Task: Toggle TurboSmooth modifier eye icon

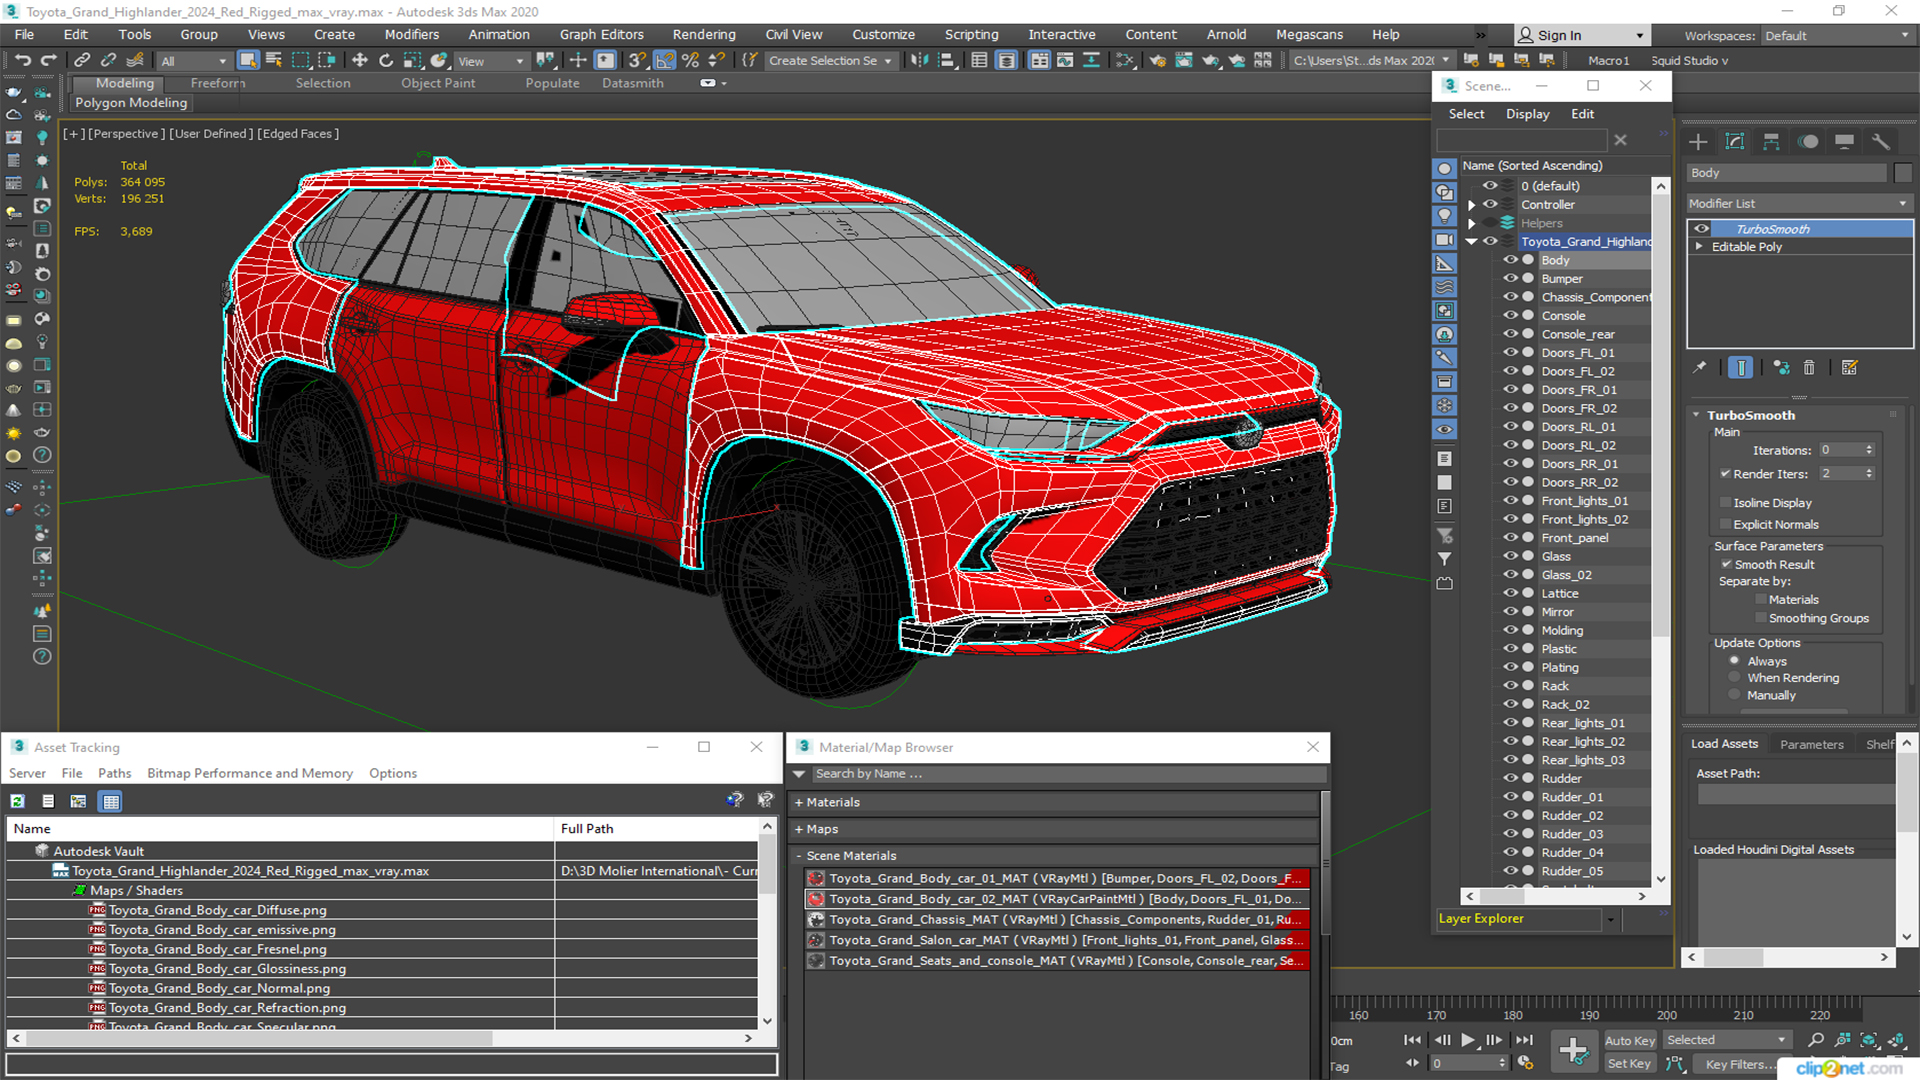Action: pos(1702,229)
